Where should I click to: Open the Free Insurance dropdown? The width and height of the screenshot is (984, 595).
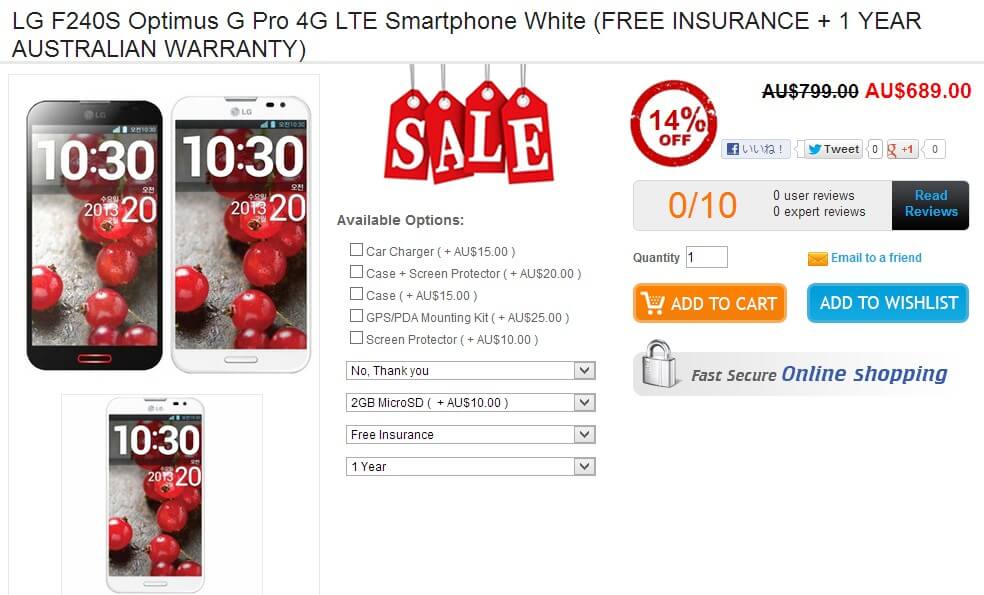click(x=471, y=434)
